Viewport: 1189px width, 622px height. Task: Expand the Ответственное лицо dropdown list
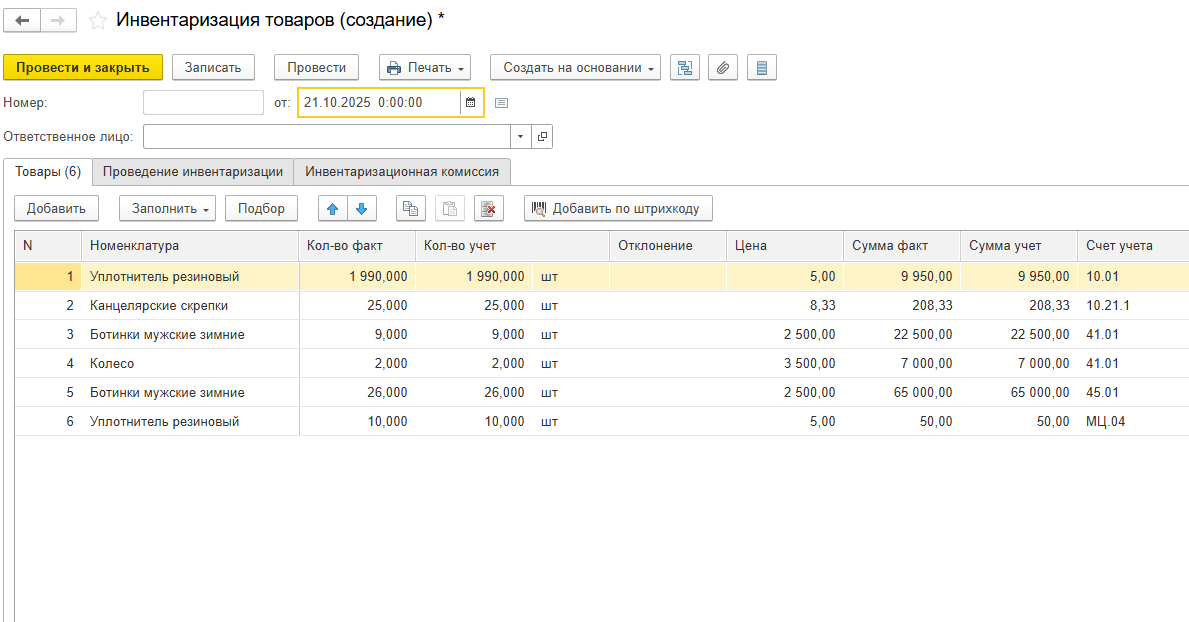pyautogui.click(x=521, y=136)
